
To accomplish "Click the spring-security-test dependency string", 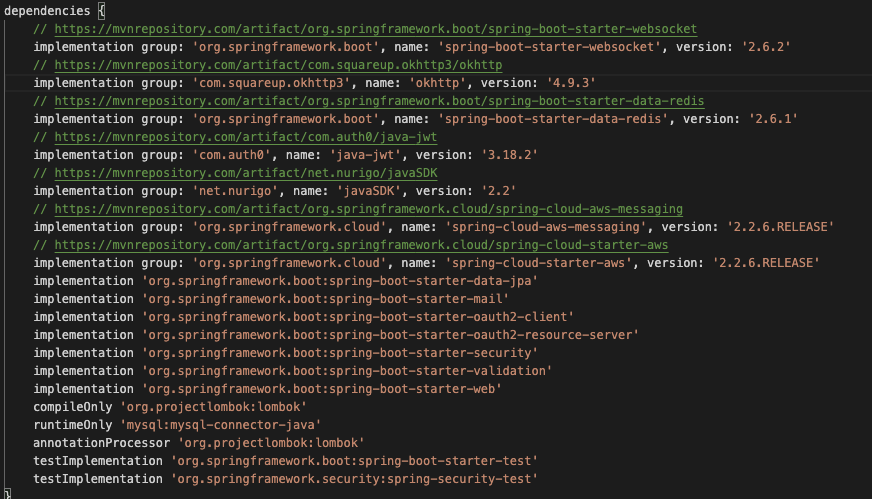I will pos(354,479).
